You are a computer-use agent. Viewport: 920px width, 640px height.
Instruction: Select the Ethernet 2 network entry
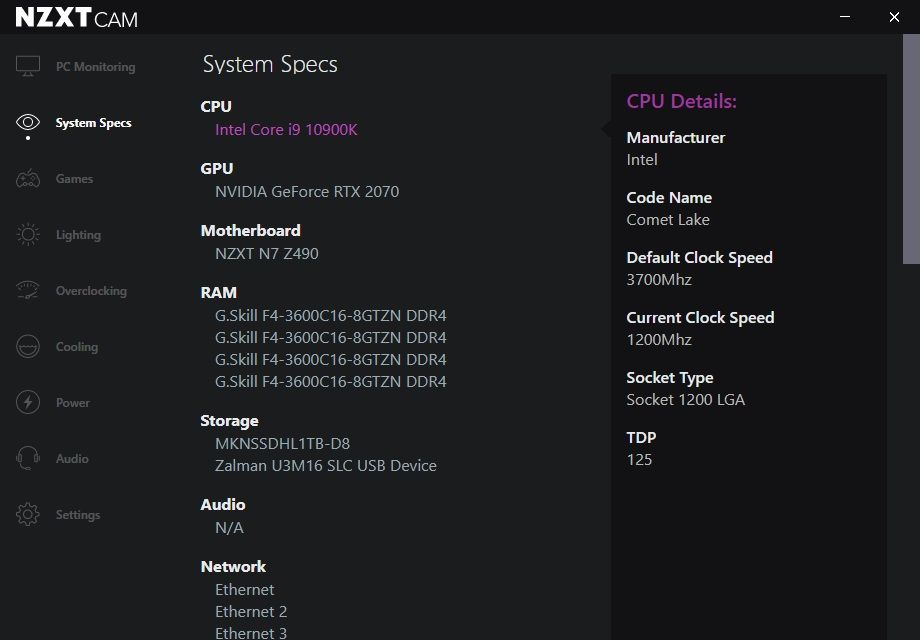pyautogui.click(x=251, y=612)
